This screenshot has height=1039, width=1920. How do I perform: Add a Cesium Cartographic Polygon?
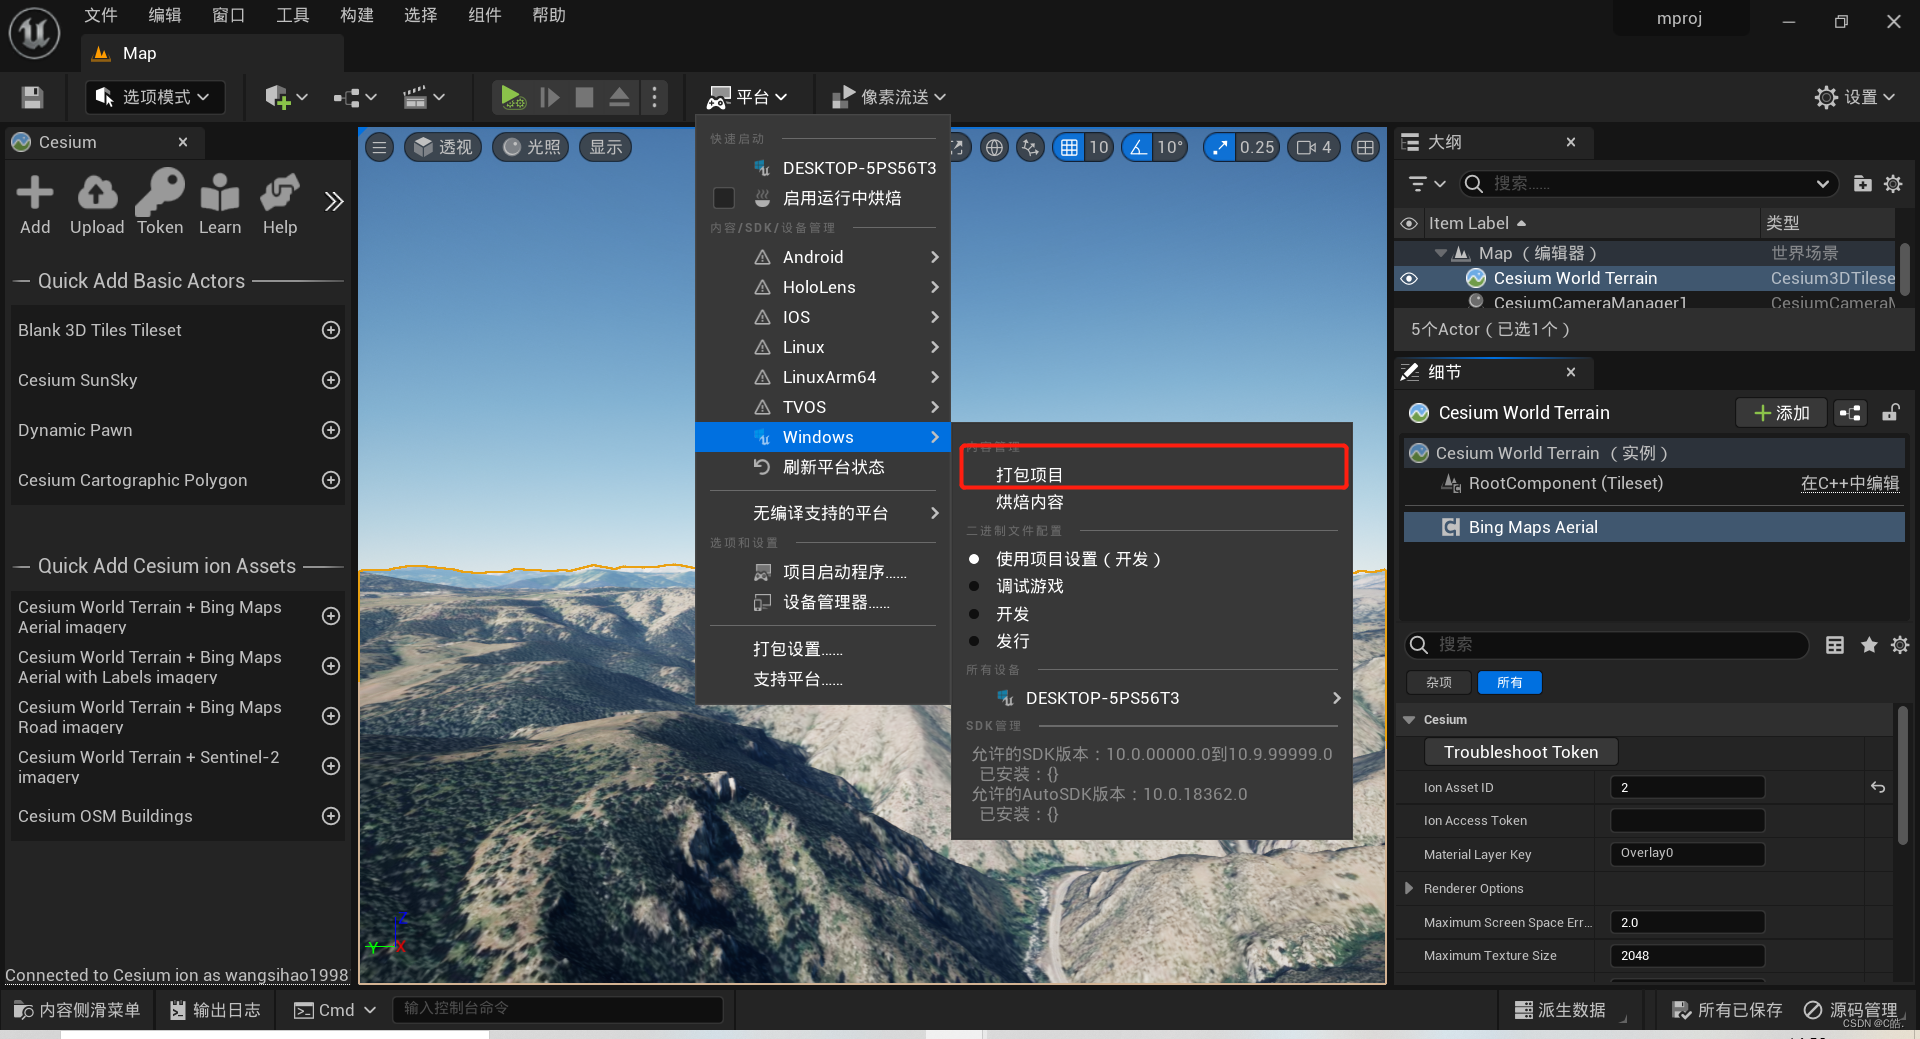coord(331,480)
